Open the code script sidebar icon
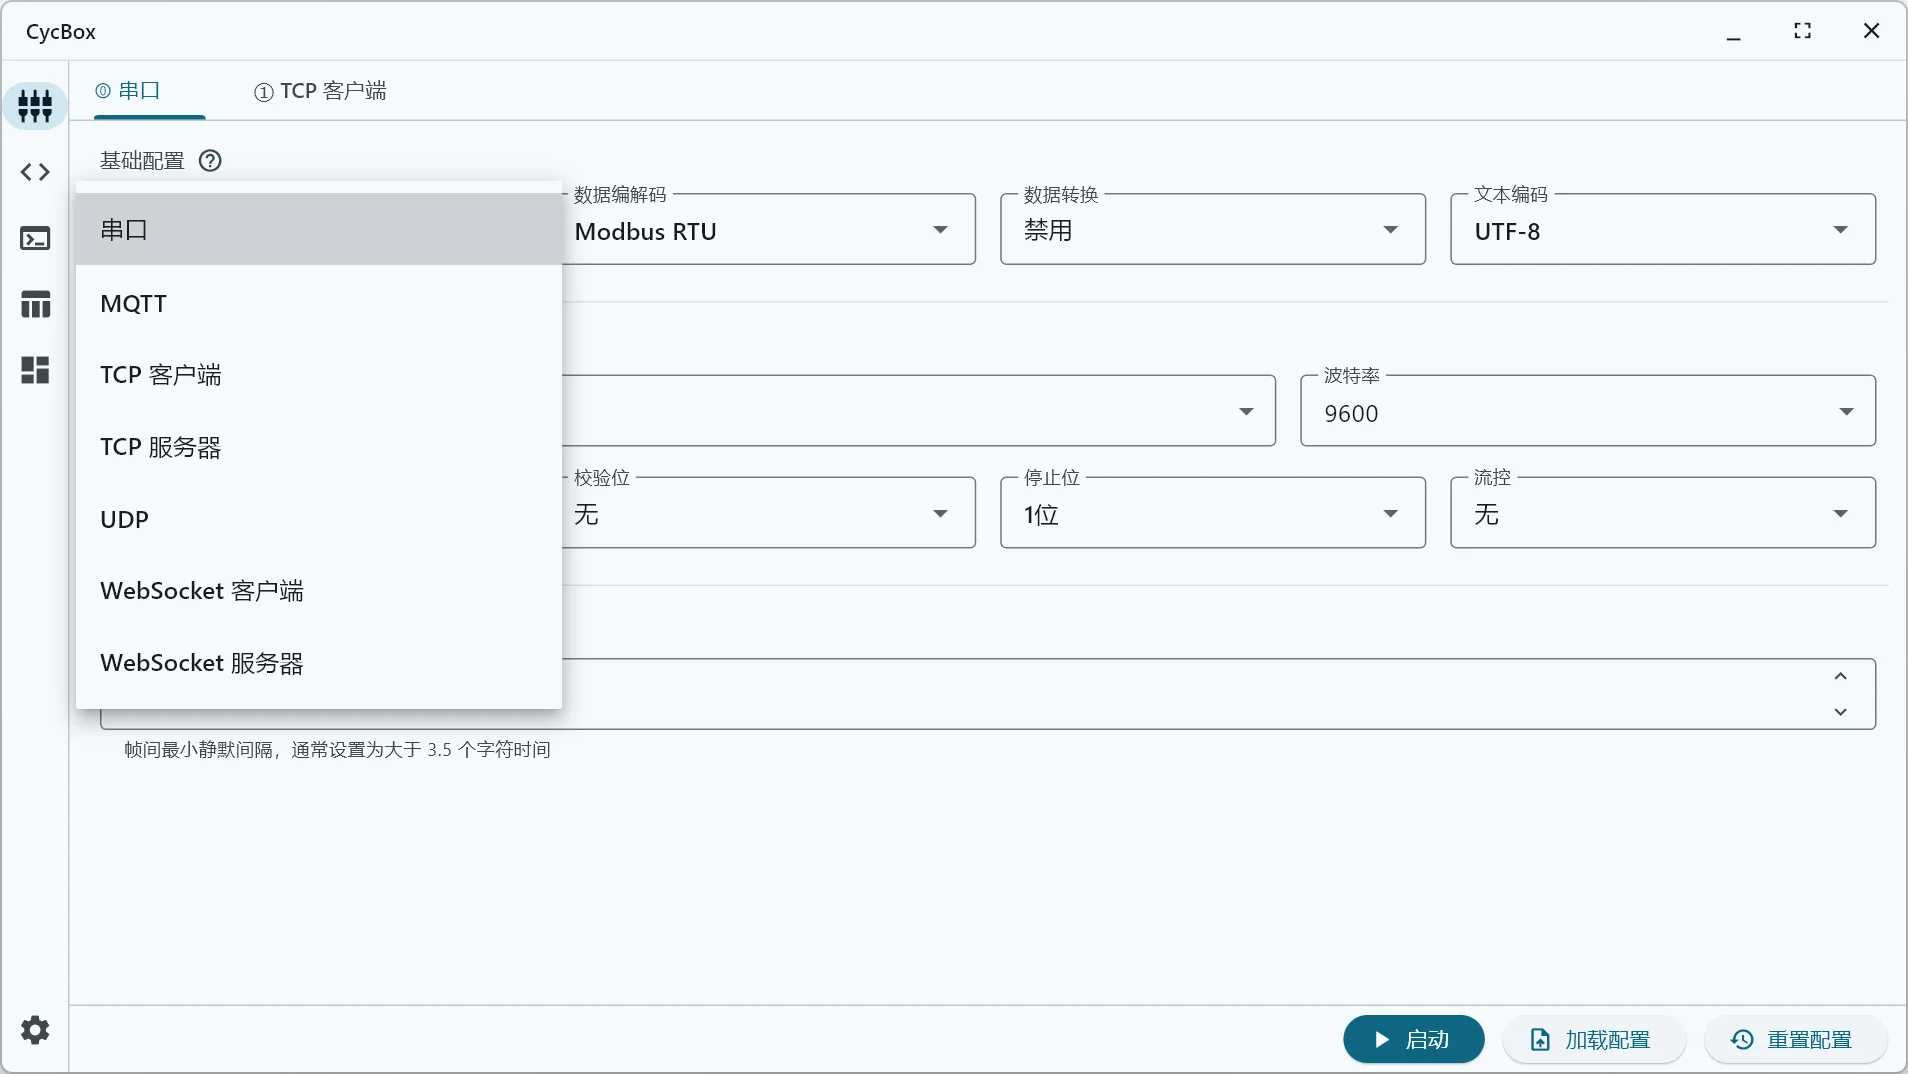This screenshot has width=1908, height=1074. tap(35, 172)
